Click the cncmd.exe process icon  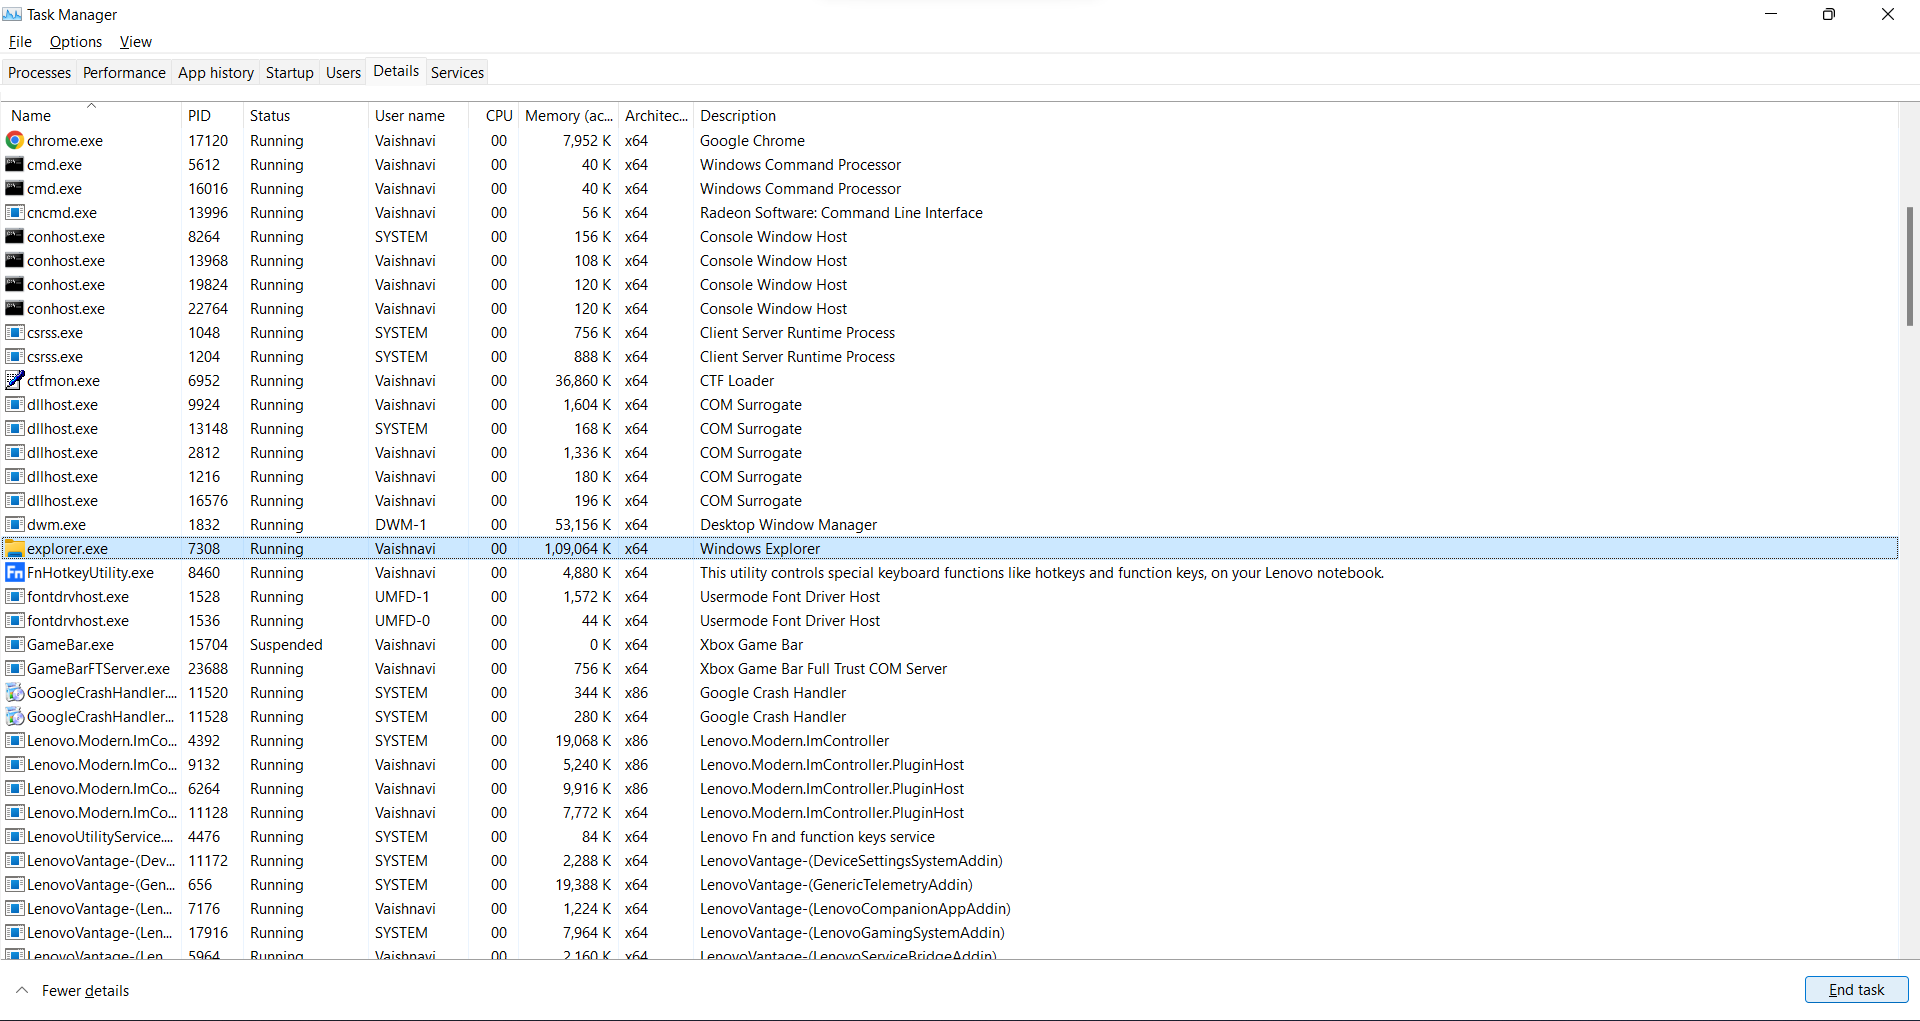tap(14, 213)
